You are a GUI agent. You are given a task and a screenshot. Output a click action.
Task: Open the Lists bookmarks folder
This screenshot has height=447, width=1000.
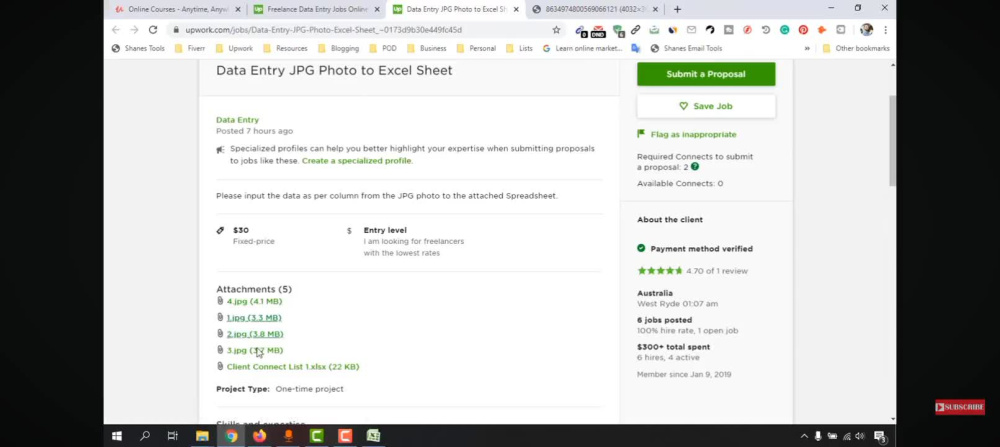(x=520, y=48)
